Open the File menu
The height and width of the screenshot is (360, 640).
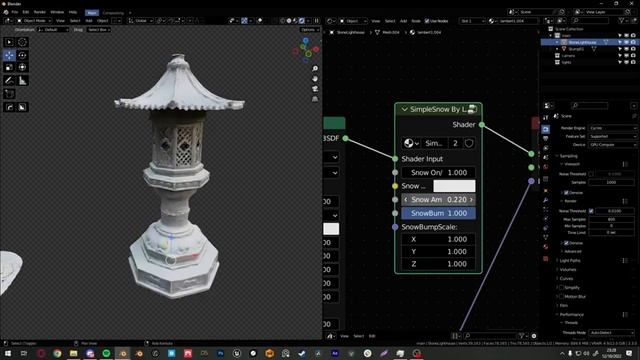click(x=15, y=12)
